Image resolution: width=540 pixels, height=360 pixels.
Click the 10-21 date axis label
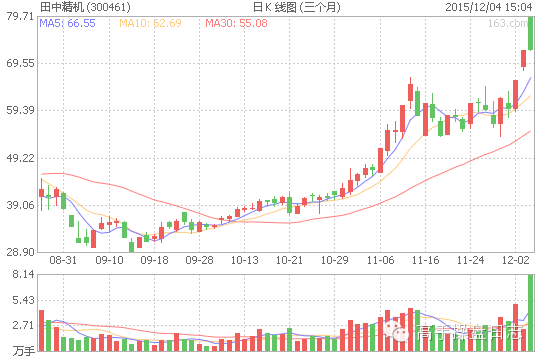tap(289, 260)
